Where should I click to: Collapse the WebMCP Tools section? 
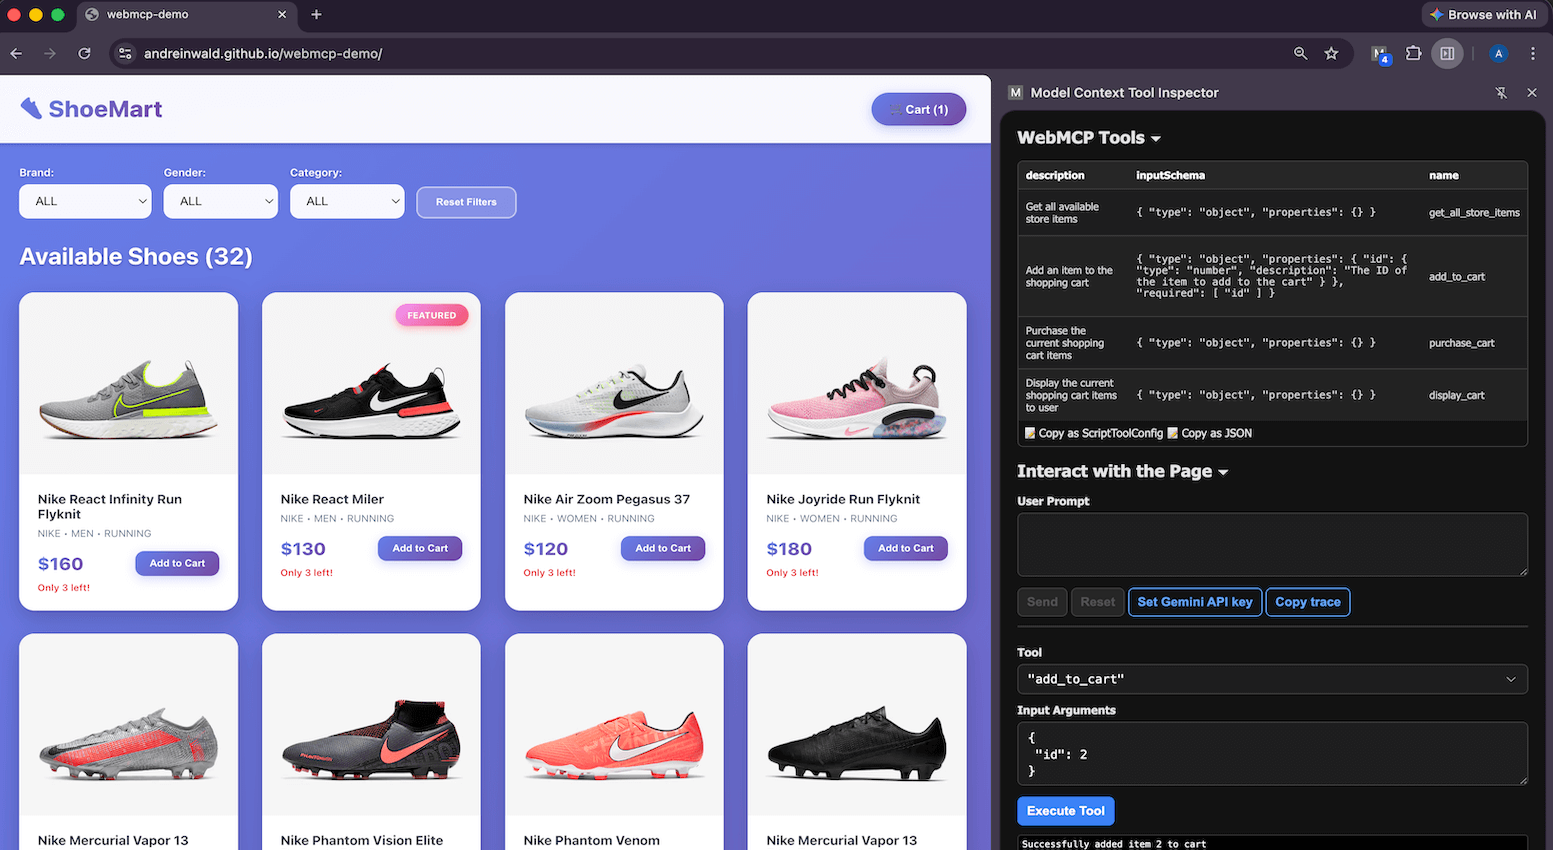(1088, 138)
